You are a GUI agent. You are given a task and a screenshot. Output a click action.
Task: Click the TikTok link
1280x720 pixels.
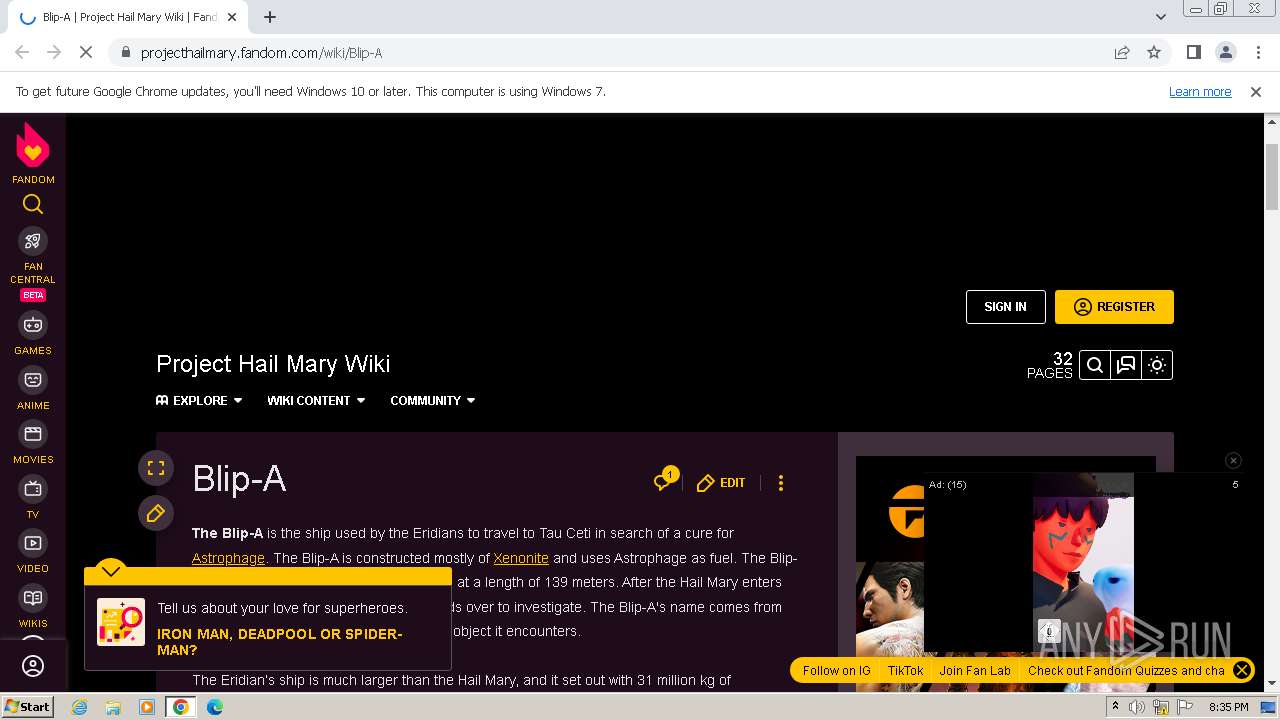coord(906,670)
